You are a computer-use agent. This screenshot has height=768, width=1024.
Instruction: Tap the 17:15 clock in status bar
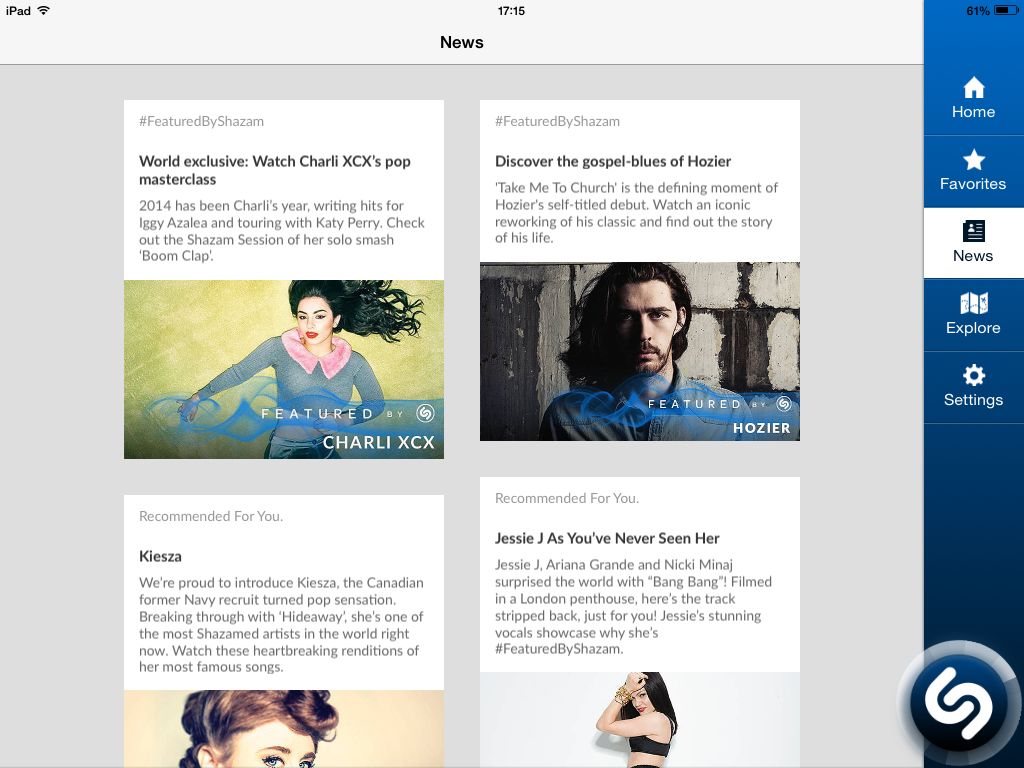pos(511,10)
